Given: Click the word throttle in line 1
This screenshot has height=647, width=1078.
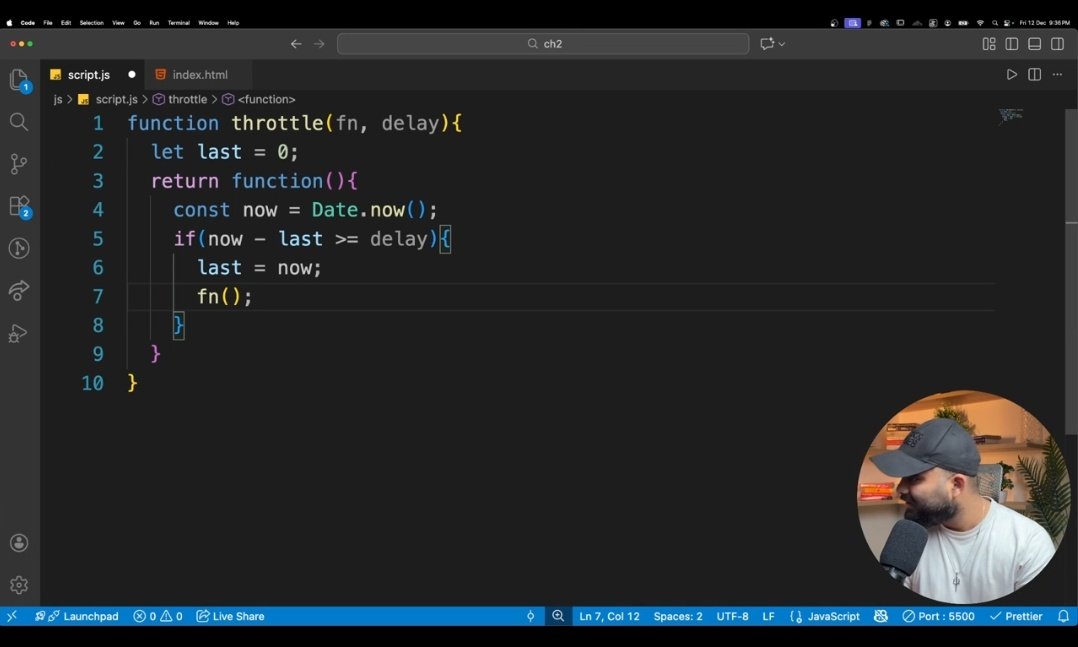Looking at the screenshot, I should tap(277, 123).
